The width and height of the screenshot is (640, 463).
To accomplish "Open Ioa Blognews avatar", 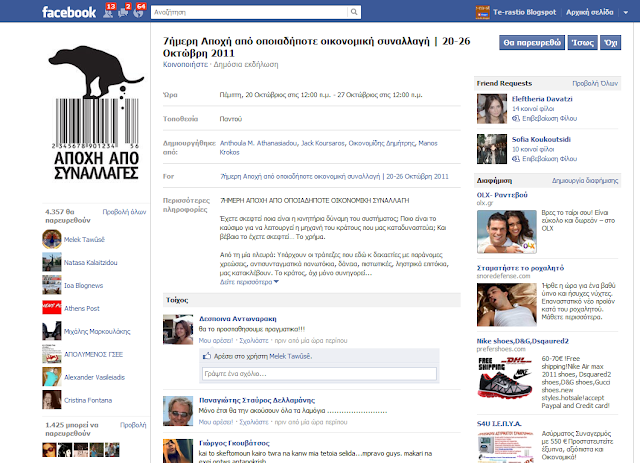I will 52,285.
